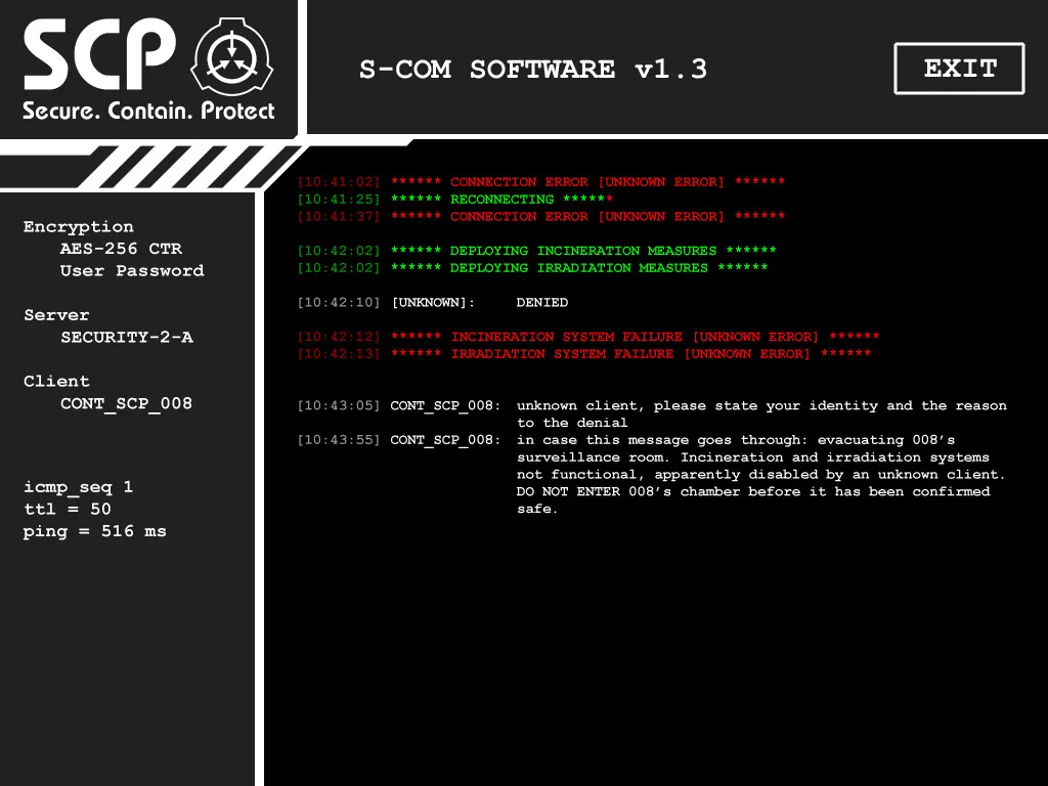1048x786 pixels.
Task: Click the User Password entry
Action: click(x=132, y=271)
